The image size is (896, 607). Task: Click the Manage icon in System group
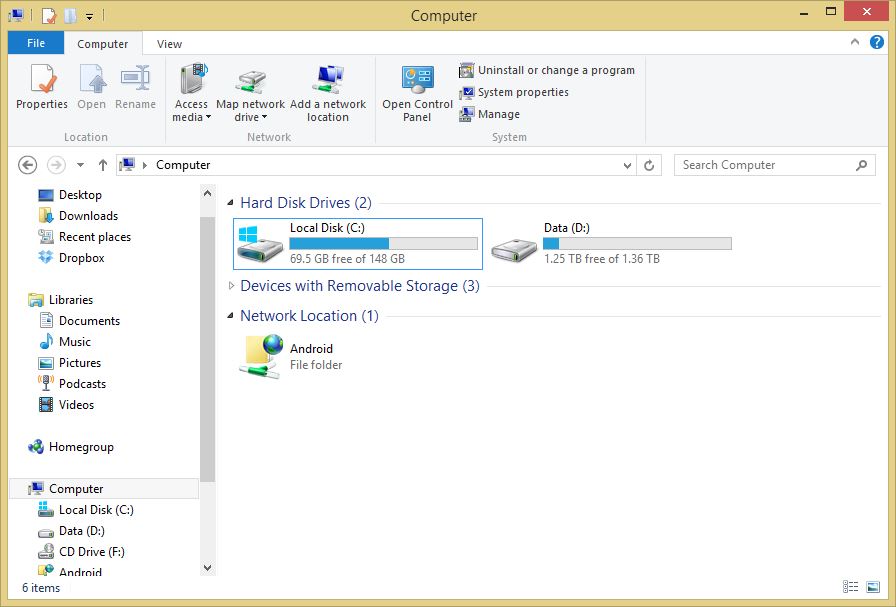point(466,114)
